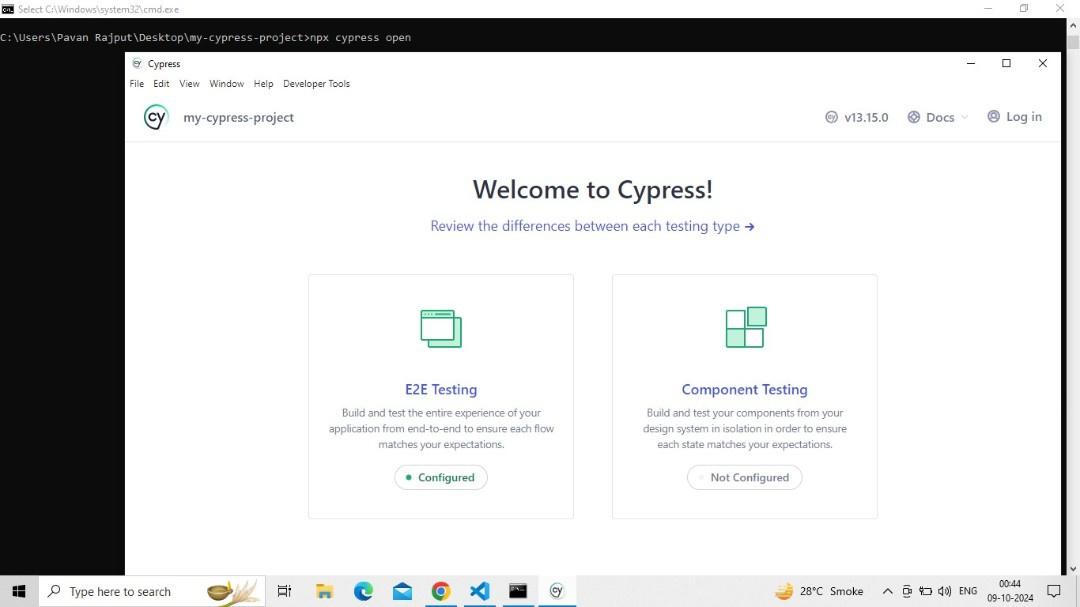Click the Docs icon in the header

(913, 117)
